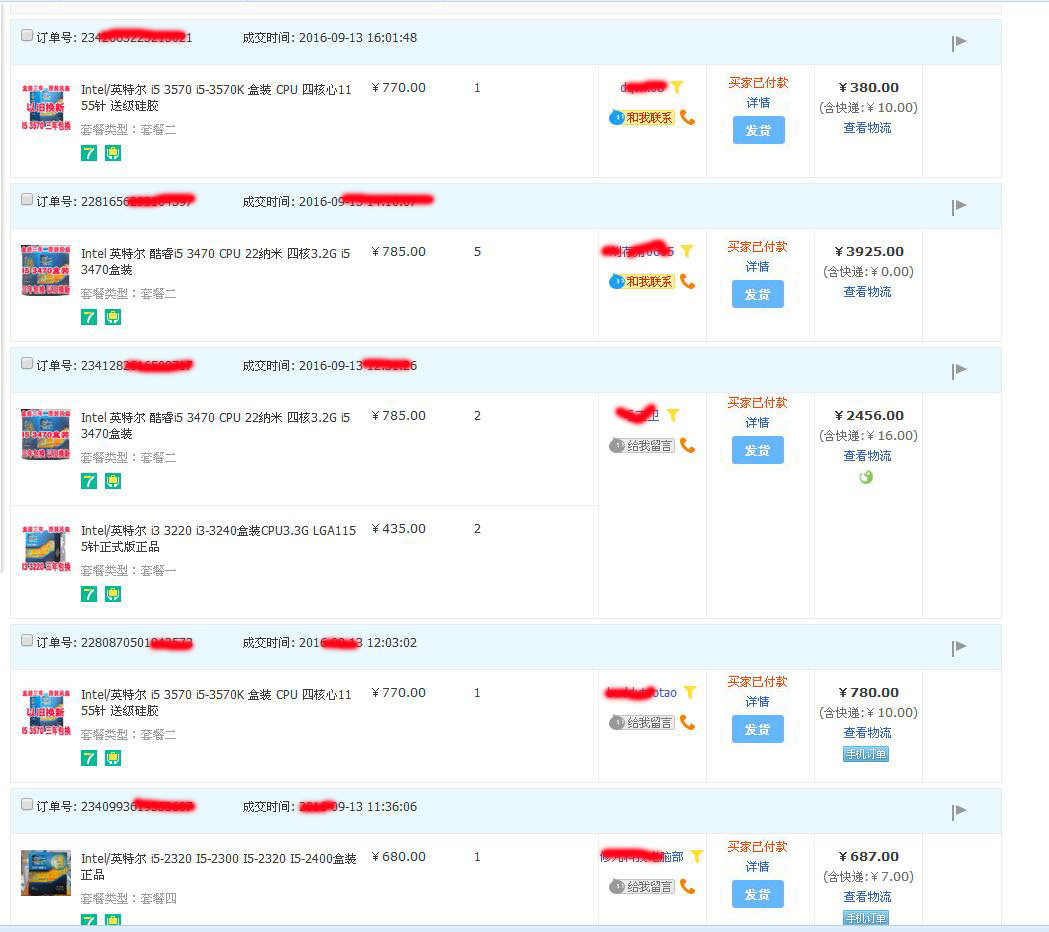The image size is (1049, 932).
Task: Select the checkbox of the order starting 2341282
Action: (27, 363)
